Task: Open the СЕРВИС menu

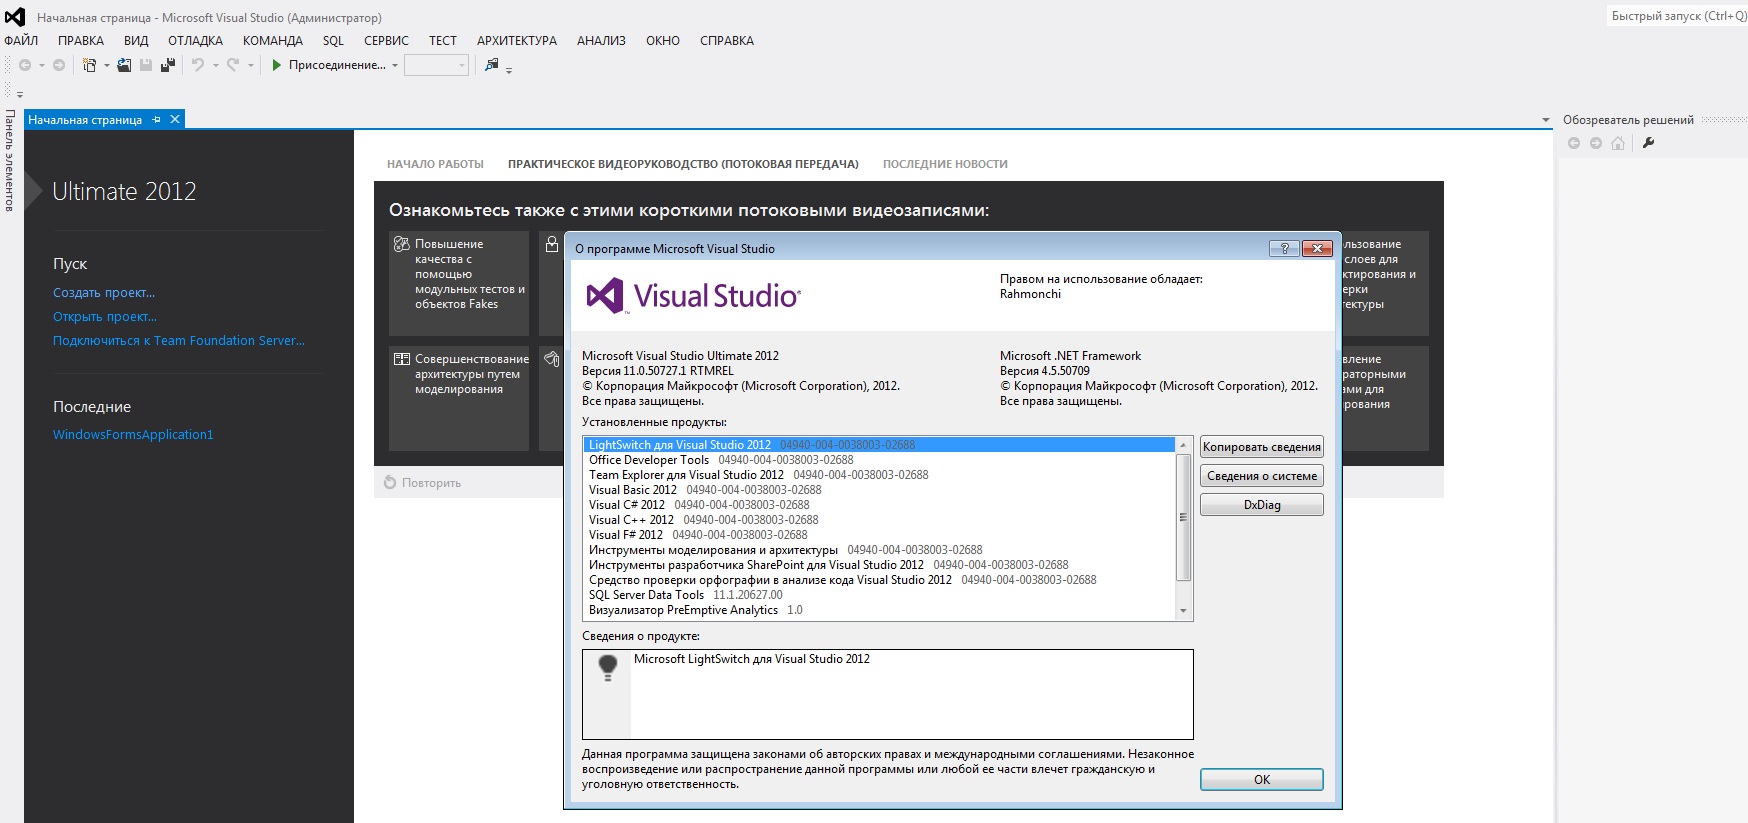Action: tap(386, 41)
